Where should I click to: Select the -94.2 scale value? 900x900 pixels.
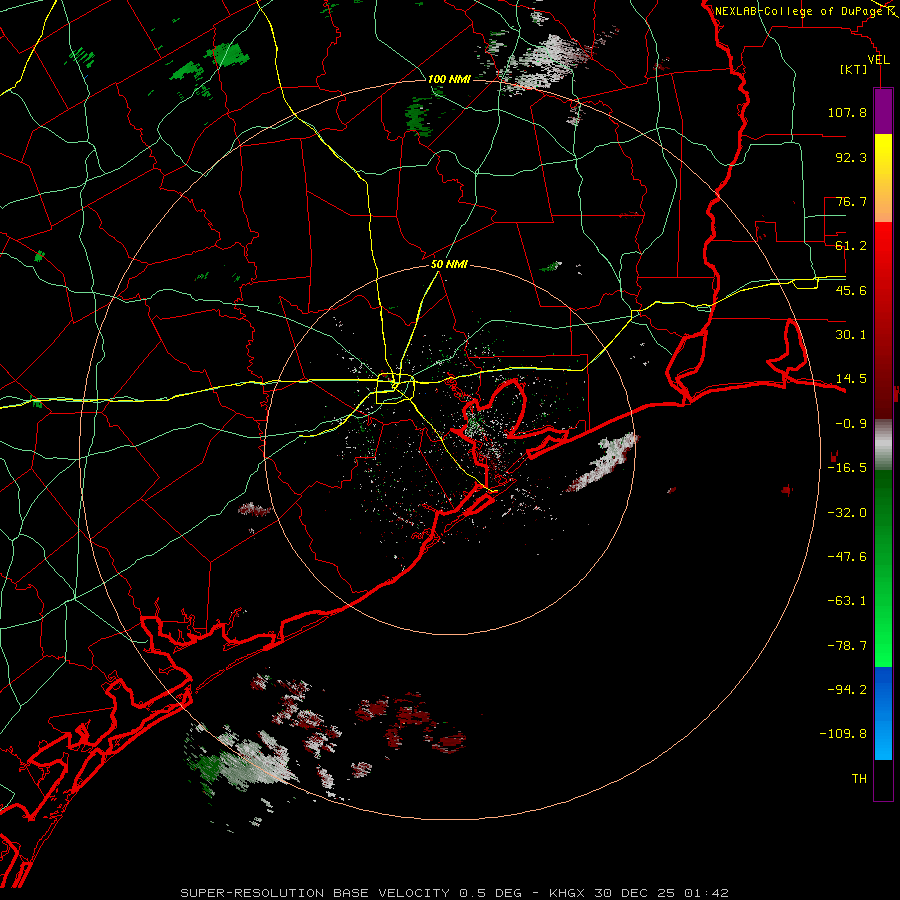click(847, 690)
